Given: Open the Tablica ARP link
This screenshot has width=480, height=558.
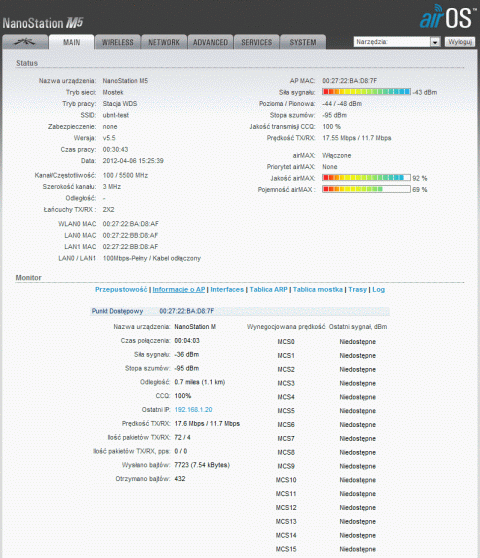Looking at the screenshot, I should pos(268,290).
